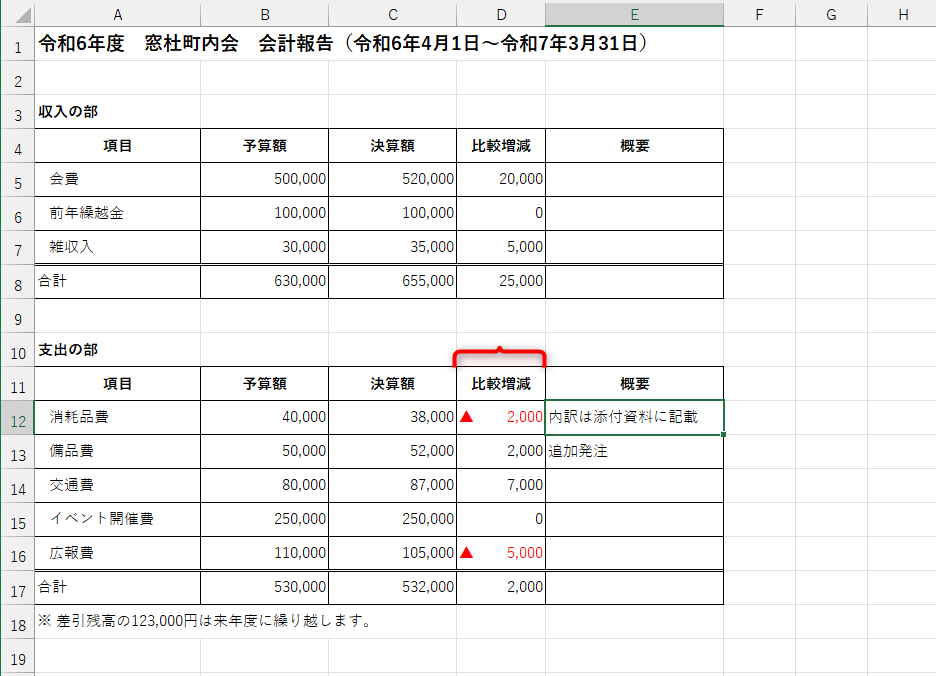Select row 17 header
The width and height of the screenshot is (936, 676).
click(17, 588)
